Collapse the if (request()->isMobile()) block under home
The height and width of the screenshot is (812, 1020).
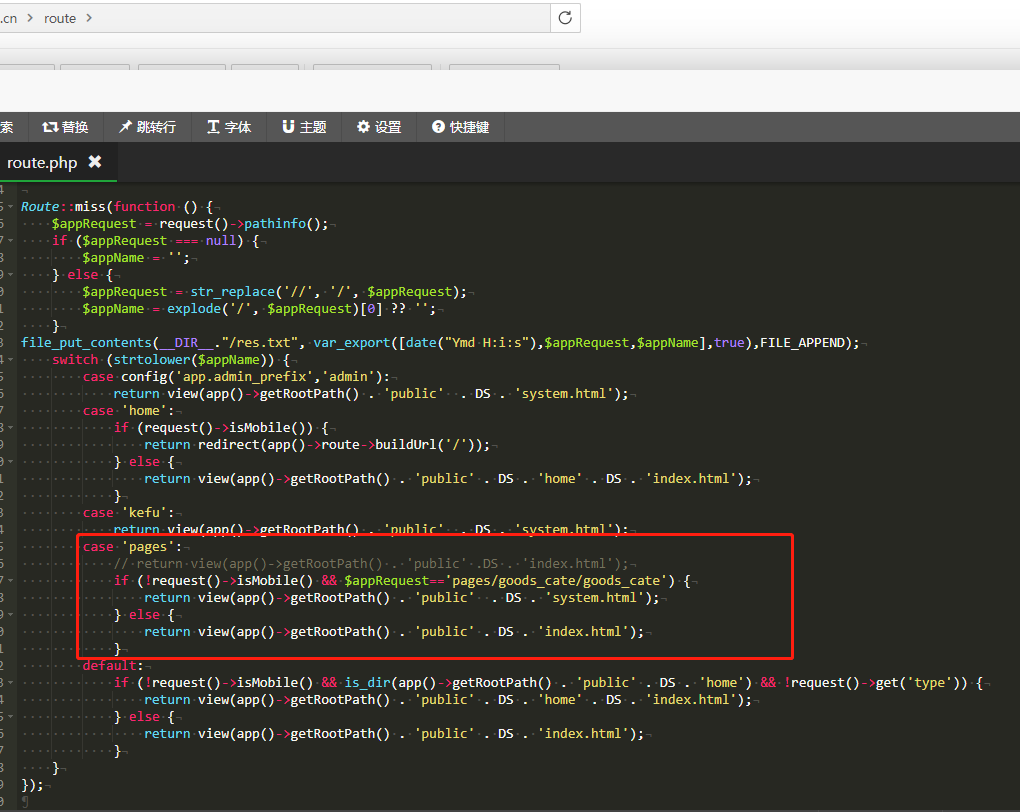point(10,427)
